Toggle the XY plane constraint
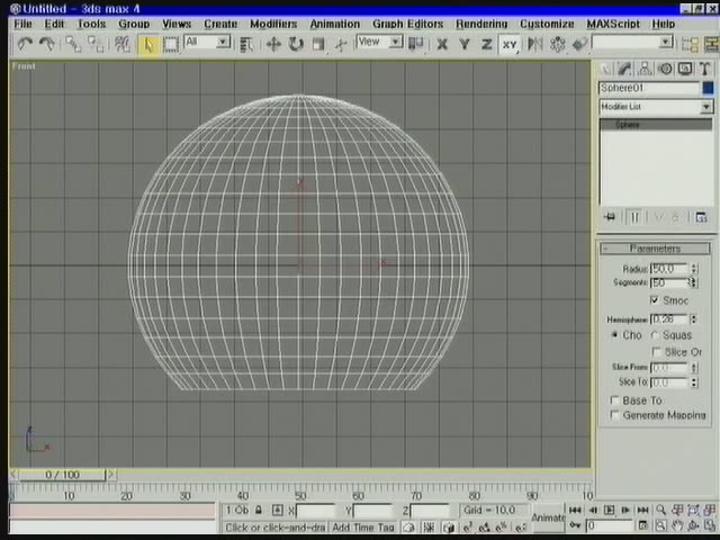This screenshot has height=540, width=720. pos(510,45)
